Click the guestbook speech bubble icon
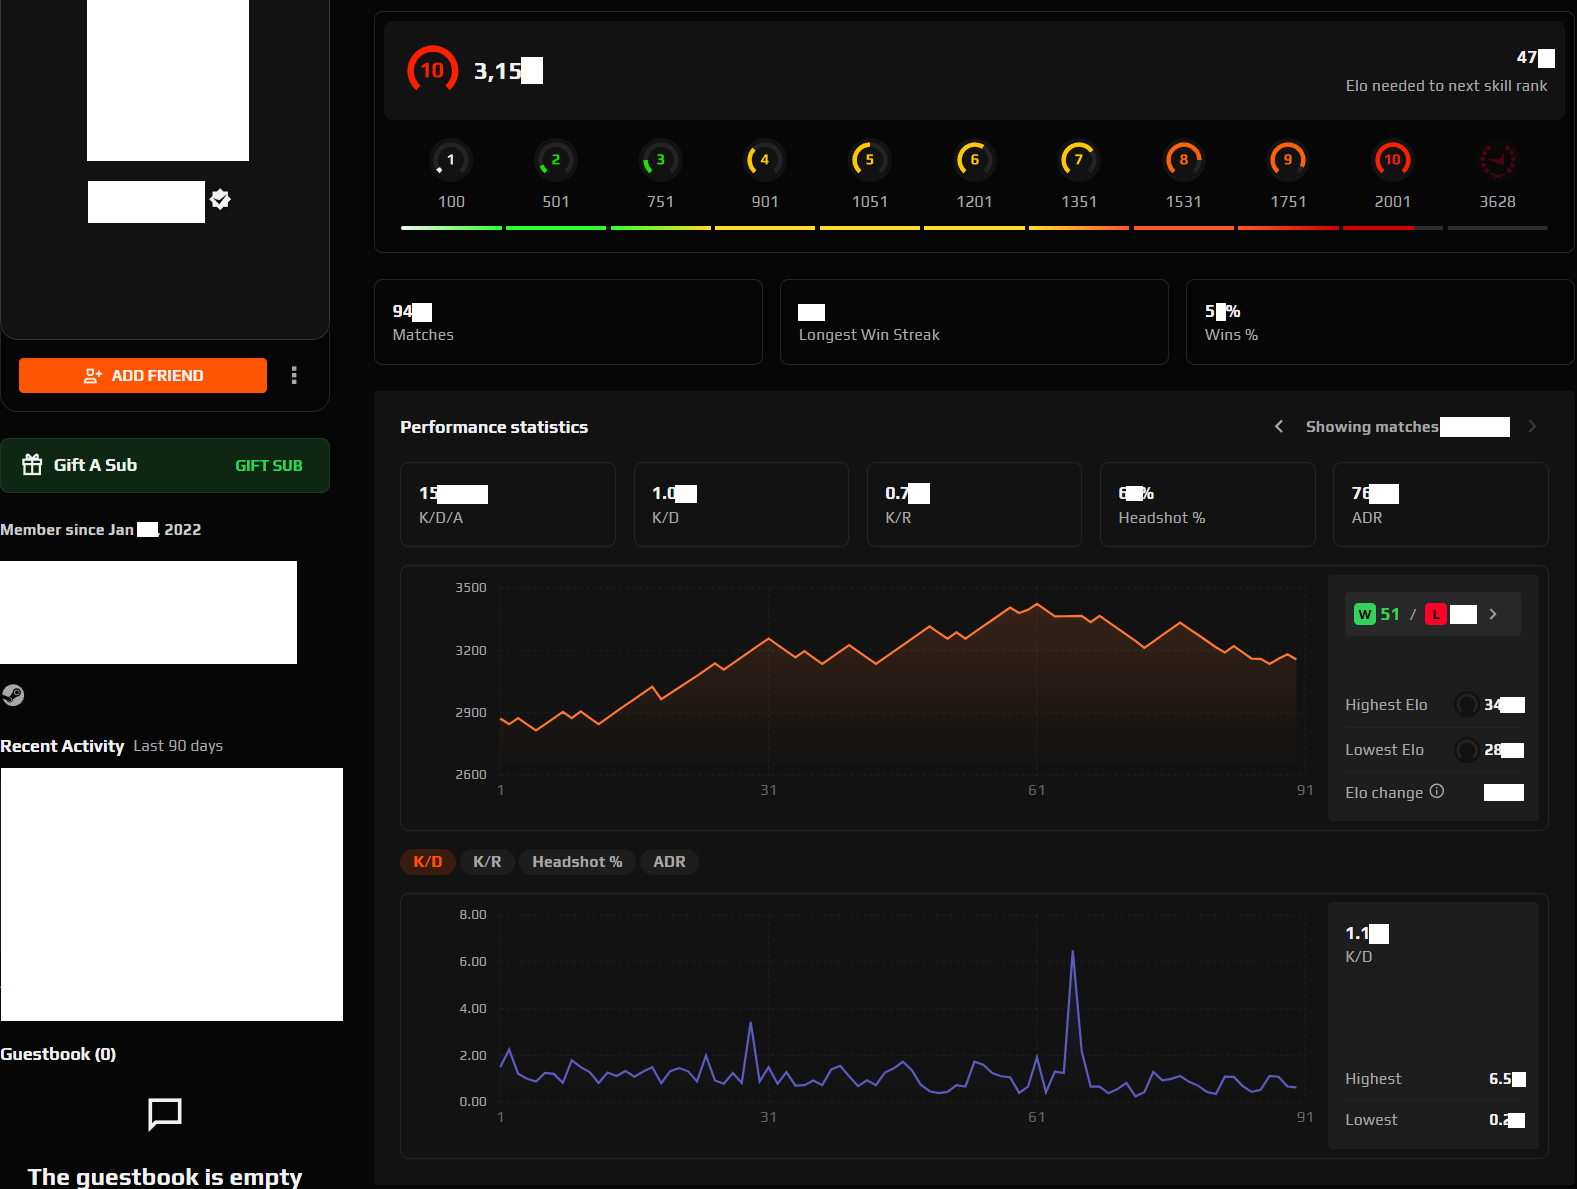Image resolution: width=1577 pixels, height=1189 pixels. pos(165,1113)
